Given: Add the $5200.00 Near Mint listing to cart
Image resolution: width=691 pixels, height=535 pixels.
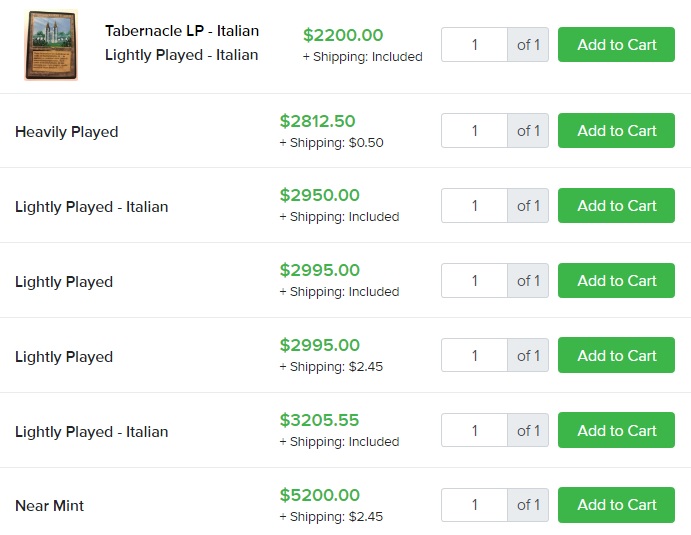Looking at the screenshot, I should 616,505.
